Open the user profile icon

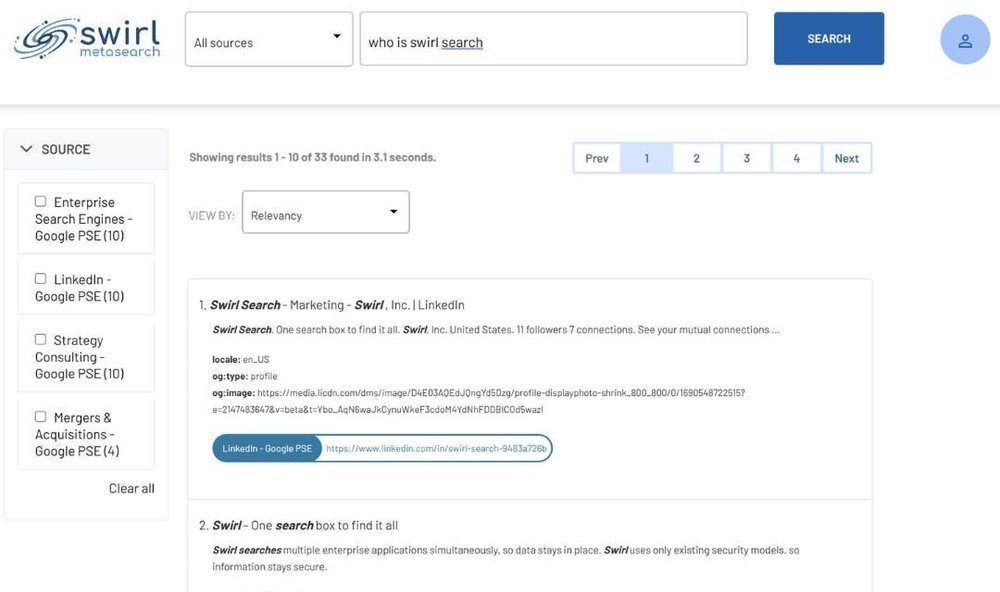[965, 40]
